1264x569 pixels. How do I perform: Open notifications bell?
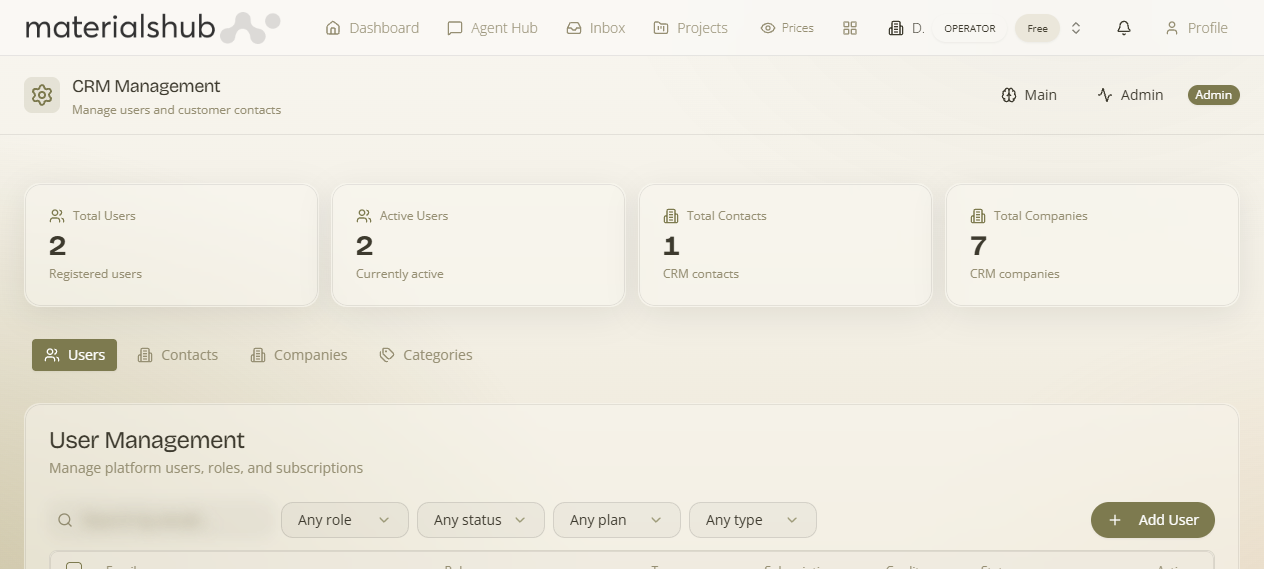click(x=1124, y=28)
